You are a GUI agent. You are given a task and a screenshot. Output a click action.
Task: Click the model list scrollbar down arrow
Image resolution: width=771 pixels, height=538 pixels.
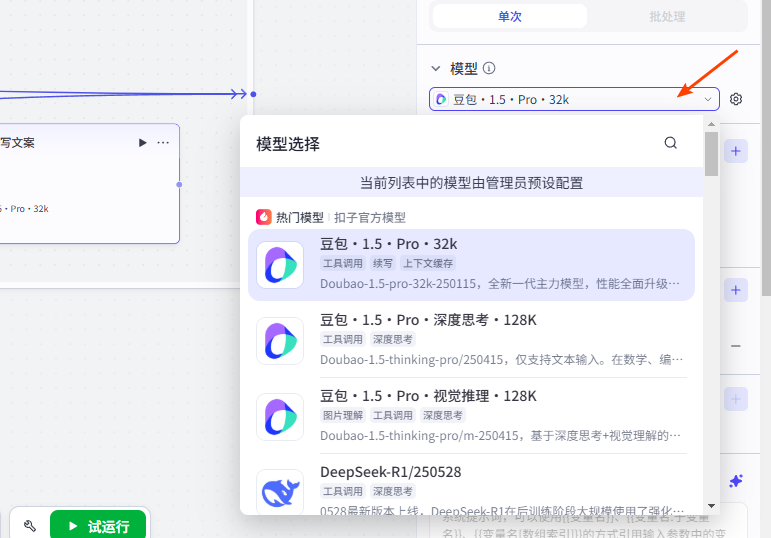coord(711,506)
